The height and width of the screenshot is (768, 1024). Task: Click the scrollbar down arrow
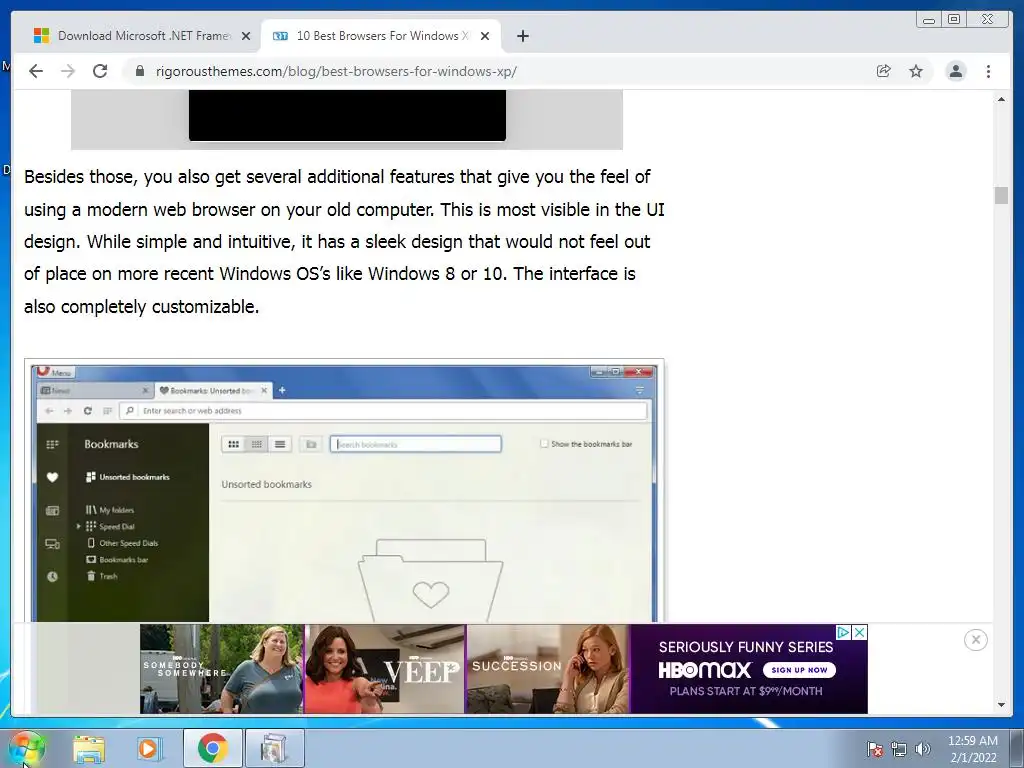click(x=1001, y=705)
